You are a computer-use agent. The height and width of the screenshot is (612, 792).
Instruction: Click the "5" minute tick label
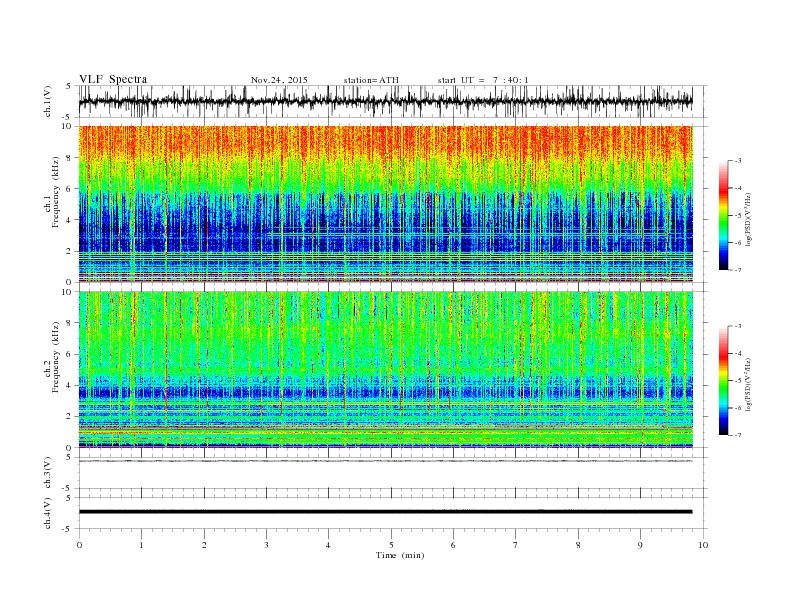(391, 545)
